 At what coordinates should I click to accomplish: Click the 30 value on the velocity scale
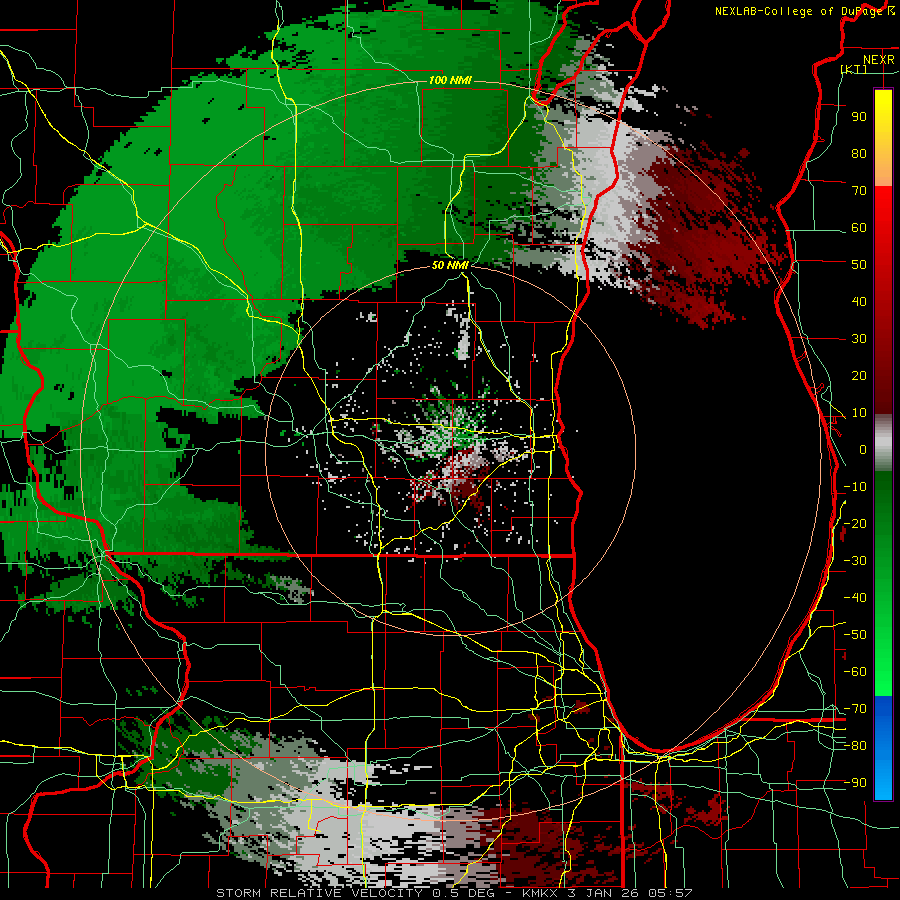pyautogui.click(x=859, y=339)
